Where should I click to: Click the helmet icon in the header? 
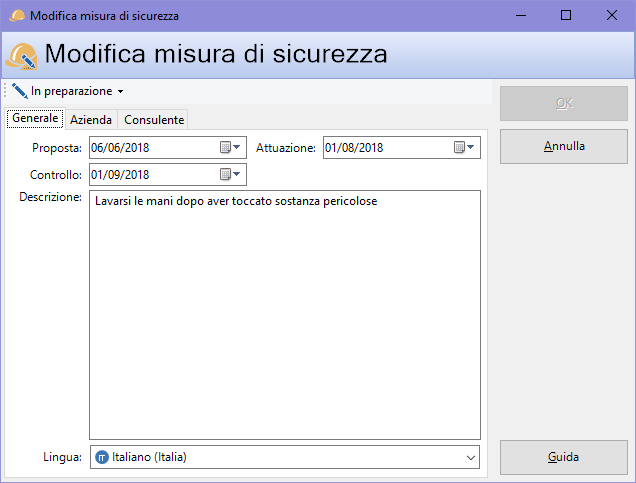coord(21,57)
